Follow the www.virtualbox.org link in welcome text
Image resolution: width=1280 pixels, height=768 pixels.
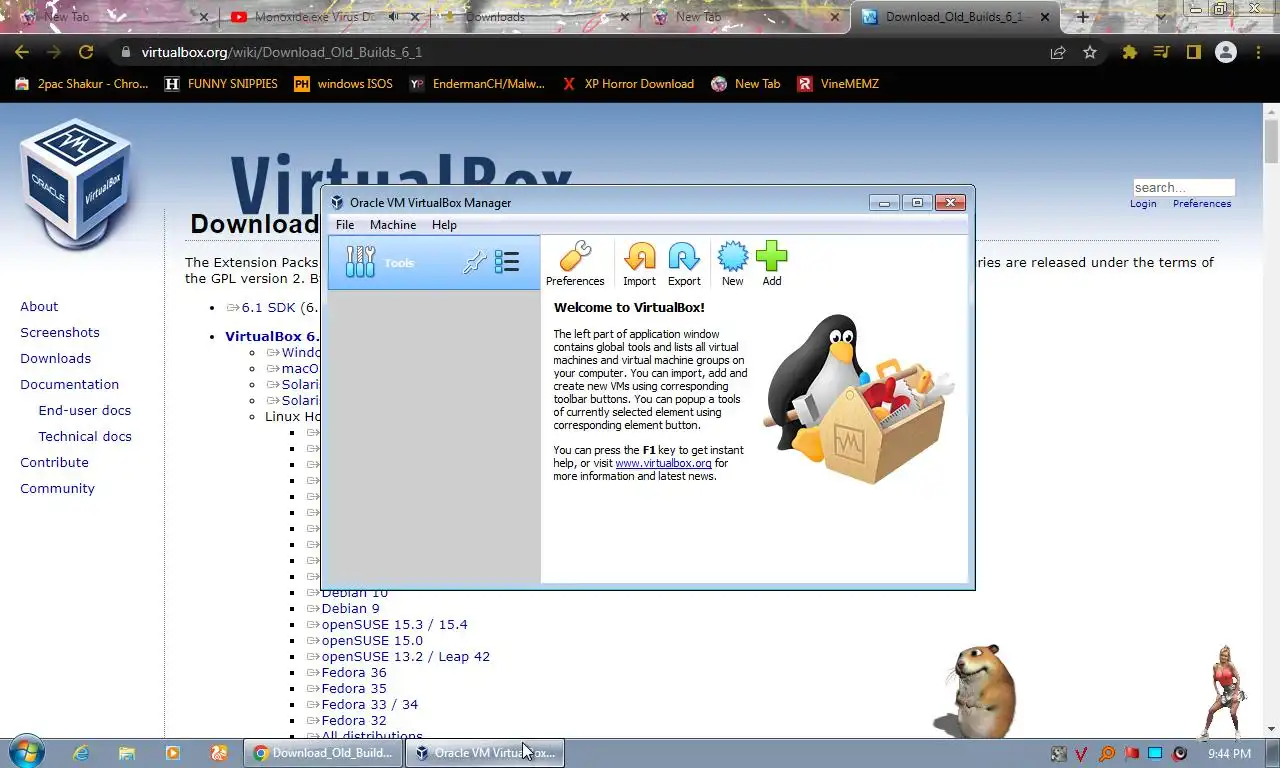pyautogui.click(x=663, y=463)
